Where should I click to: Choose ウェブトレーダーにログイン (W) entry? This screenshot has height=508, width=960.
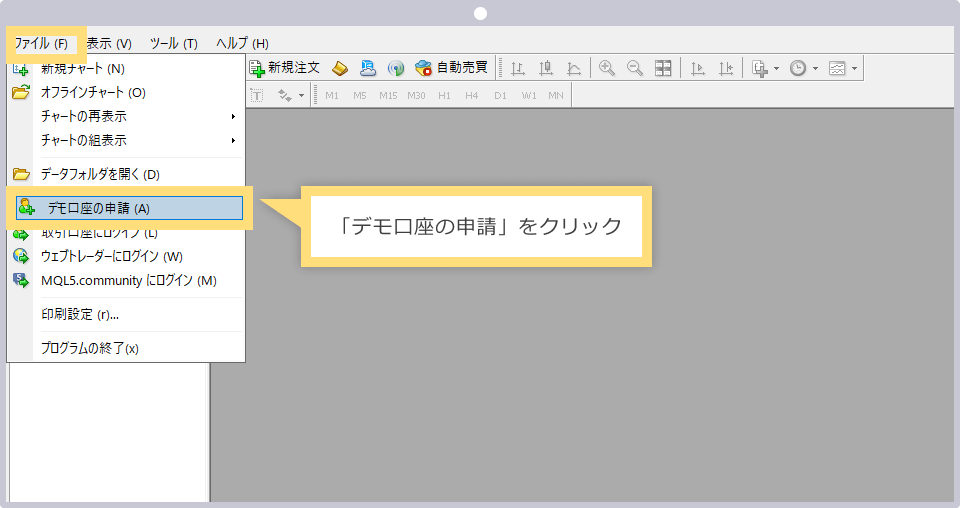point(126,256)
